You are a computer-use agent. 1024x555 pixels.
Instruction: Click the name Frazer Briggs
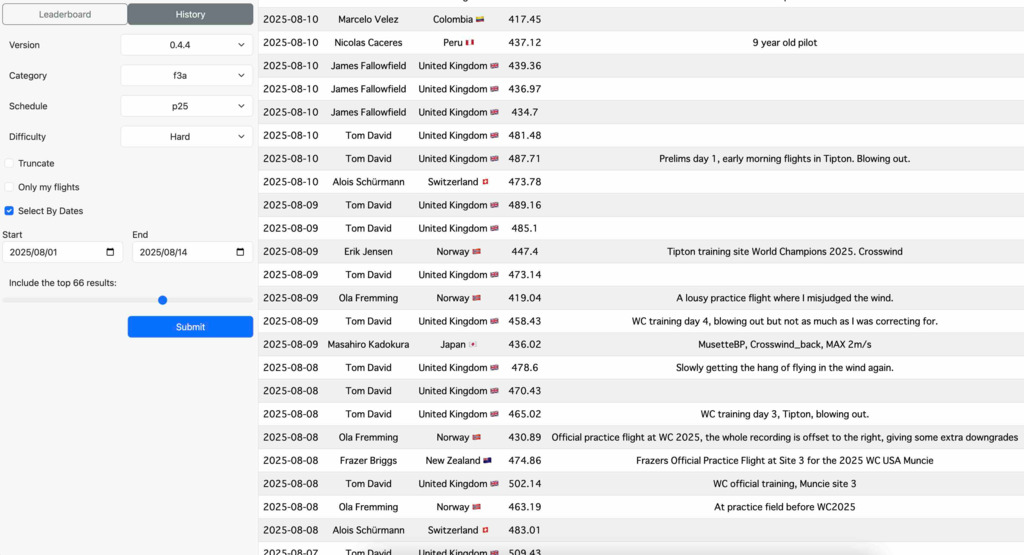(x=368, y=460)
